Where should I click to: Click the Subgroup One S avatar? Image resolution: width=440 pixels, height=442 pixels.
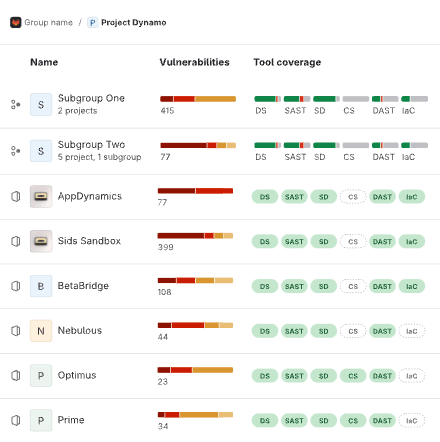[41, 104]
